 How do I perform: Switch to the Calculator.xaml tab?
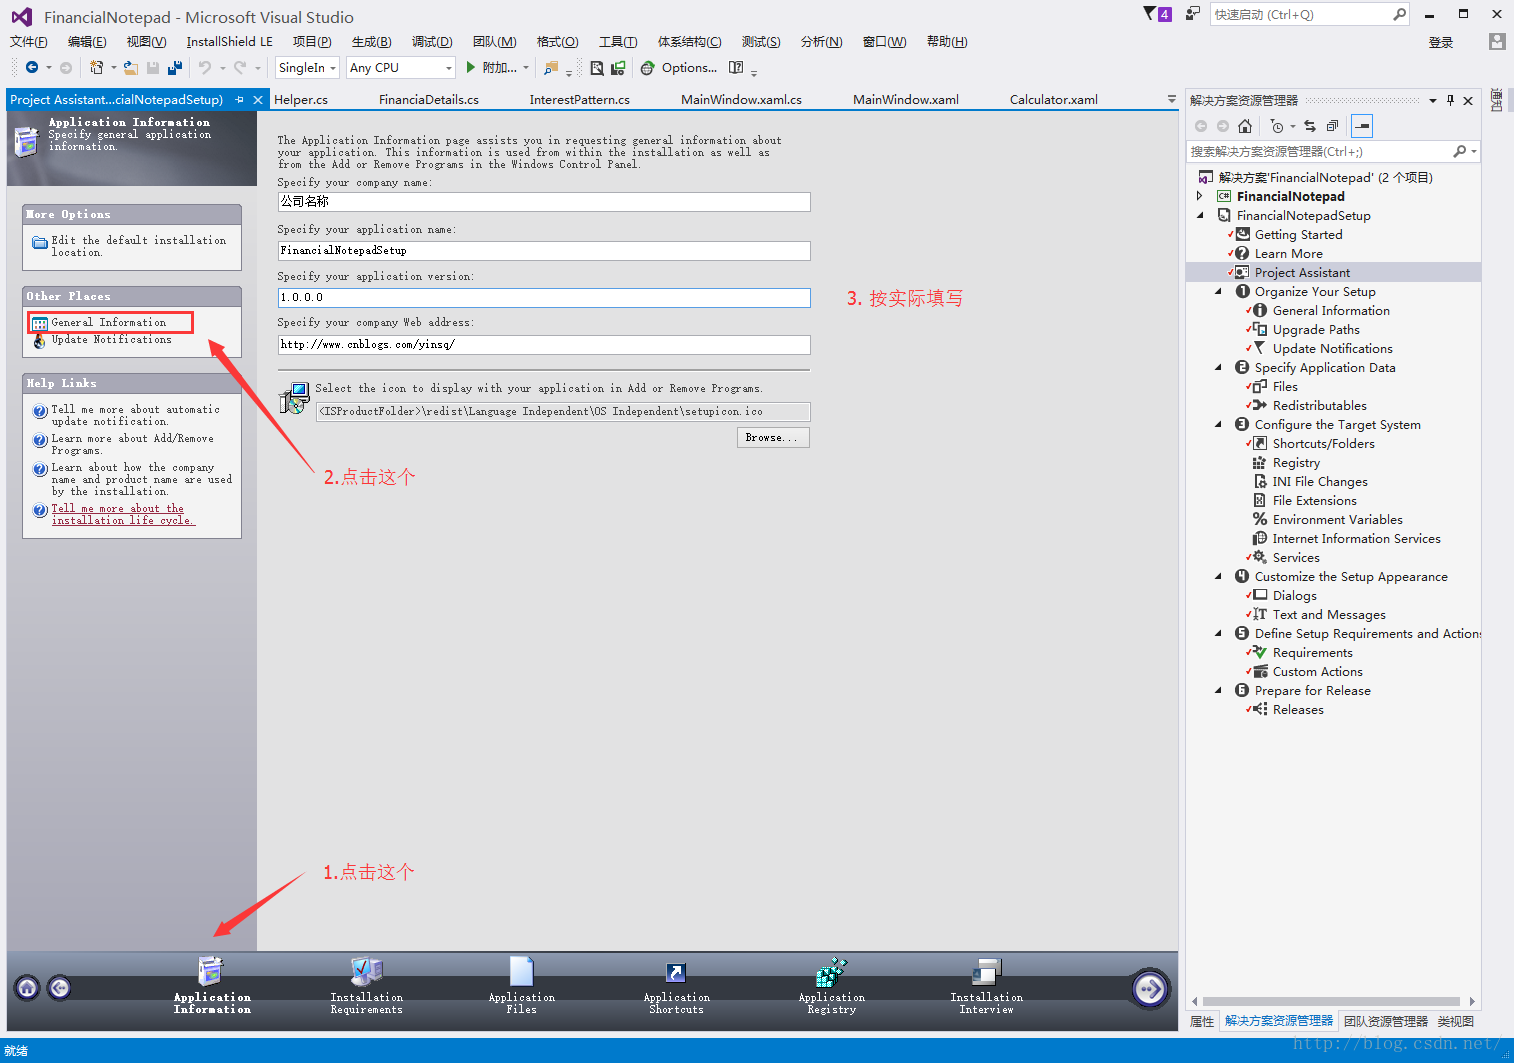tap(1053, 99)
